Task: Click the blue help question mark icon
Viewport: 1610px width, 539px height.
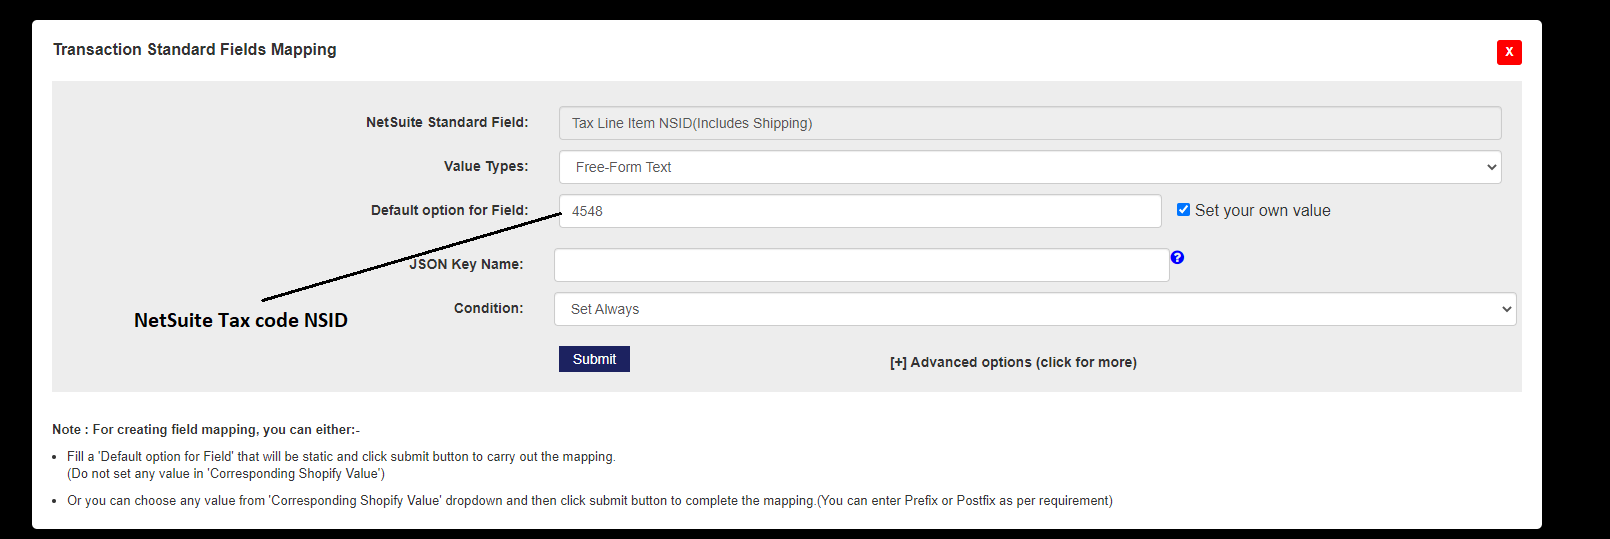Action: click(x=1177, y=257)
